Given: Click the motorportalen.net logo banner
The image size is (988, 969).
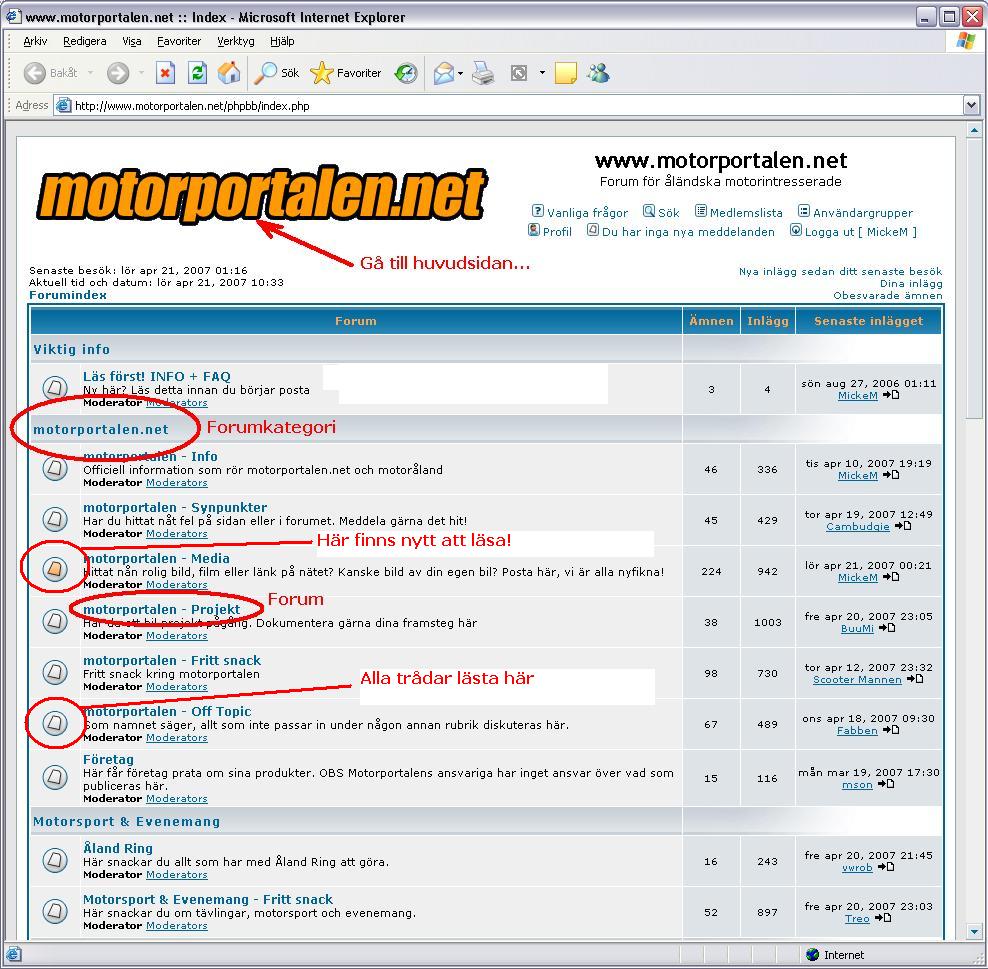Looking at the screenshot, I should [x=261, y=194].
